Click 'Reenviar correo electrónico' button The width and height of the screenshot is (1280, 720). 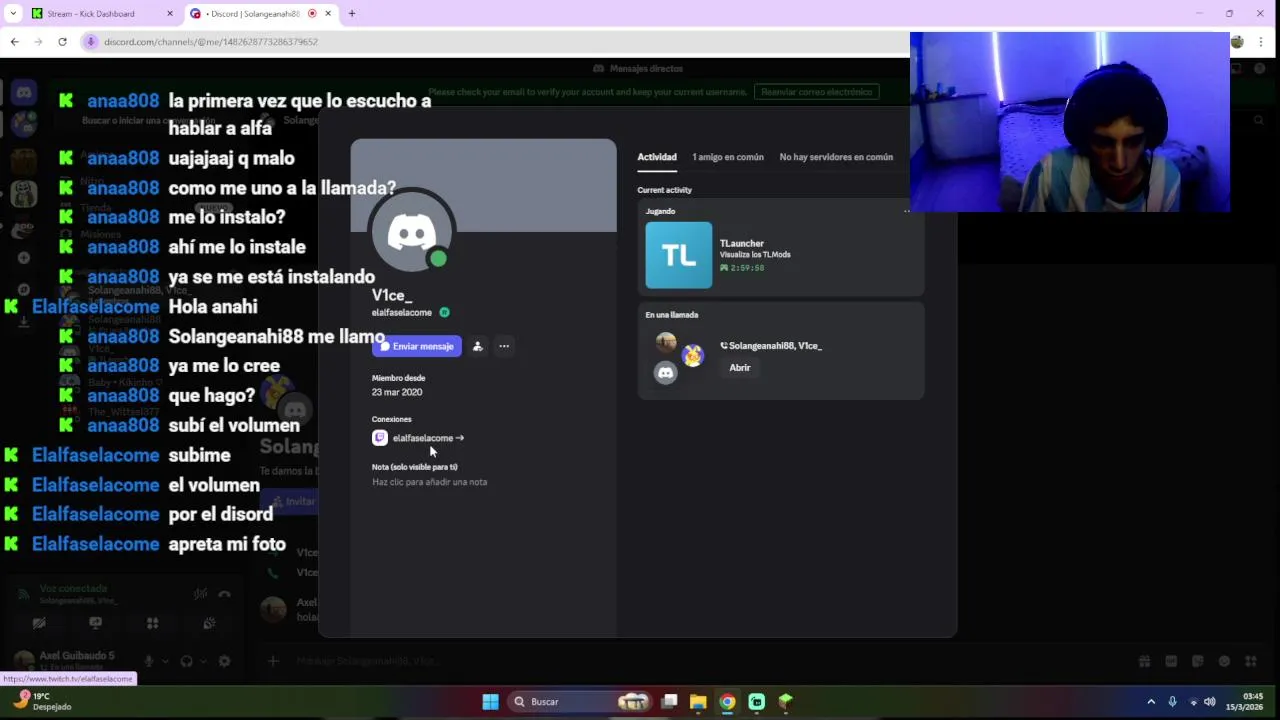[x=817, y=92]
